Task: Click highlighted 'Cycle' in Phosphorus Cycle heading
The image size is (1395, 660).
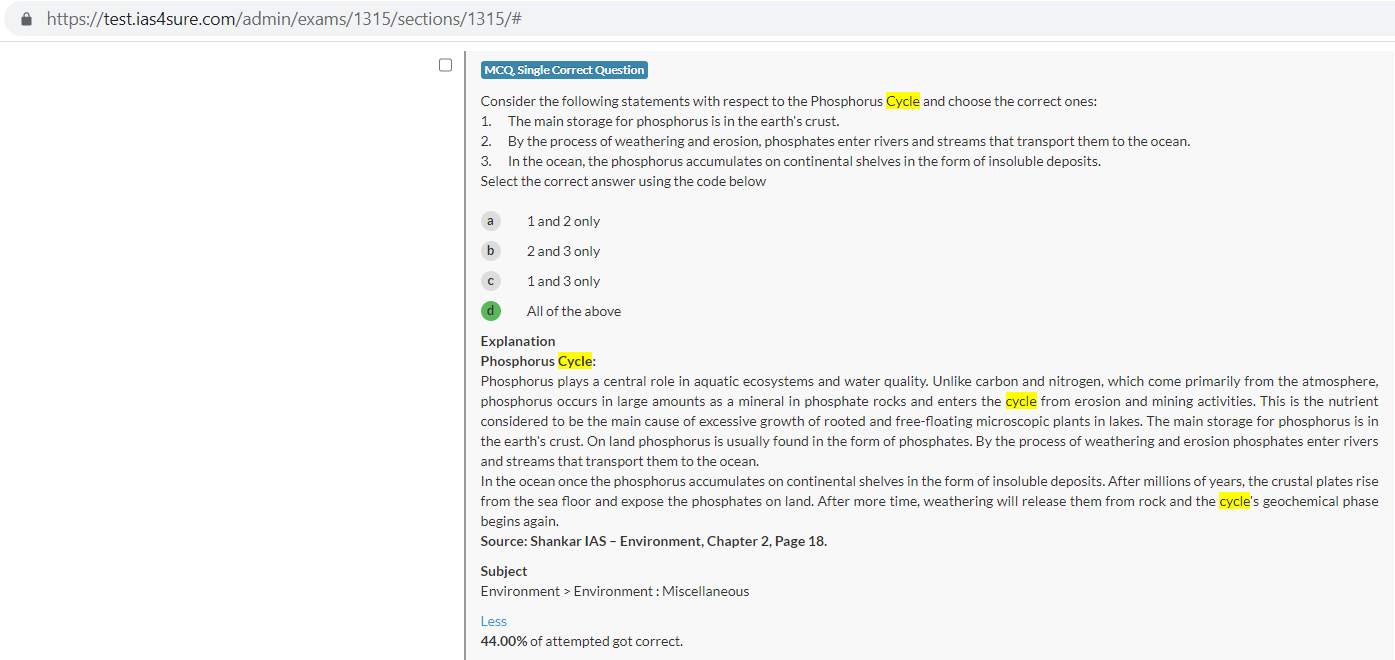Action: (x=575, y=361)
